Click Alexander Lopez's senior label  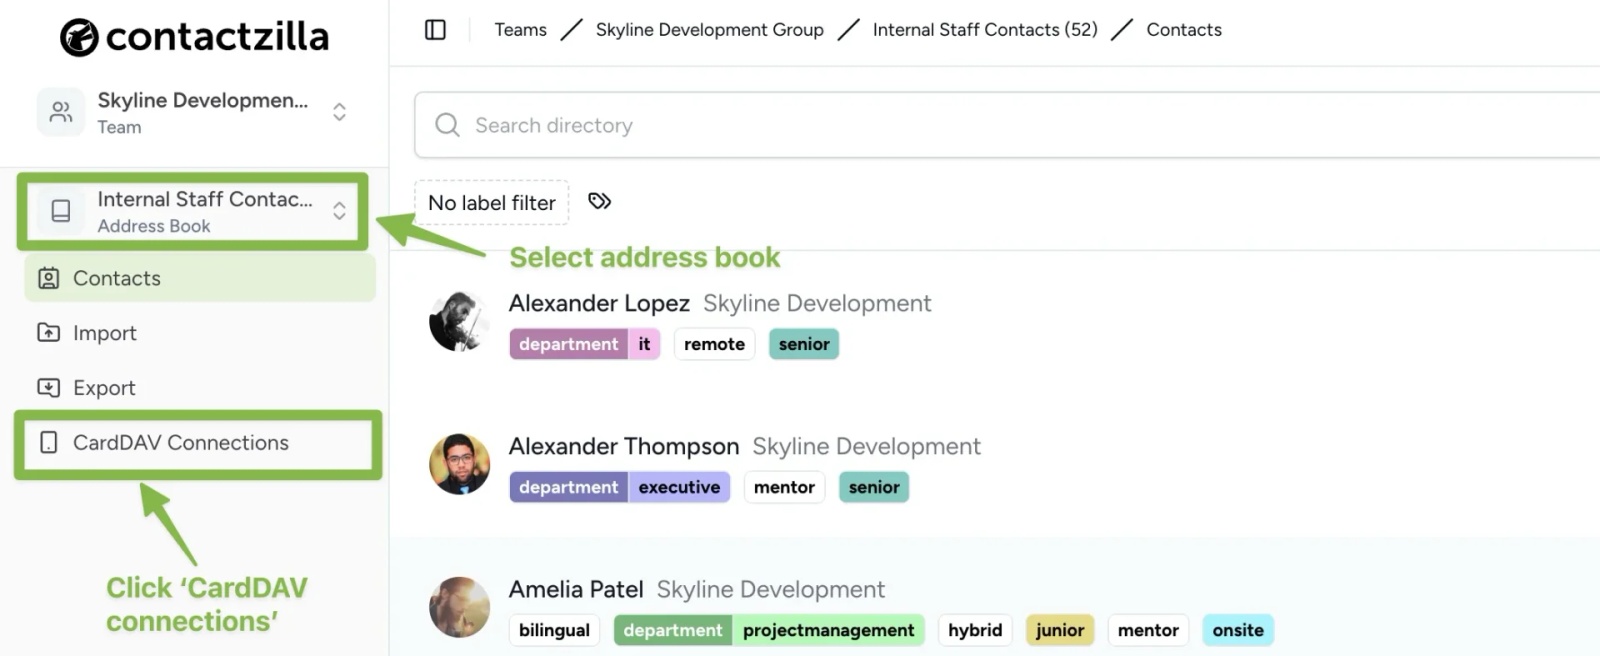(x=804, y=344)
